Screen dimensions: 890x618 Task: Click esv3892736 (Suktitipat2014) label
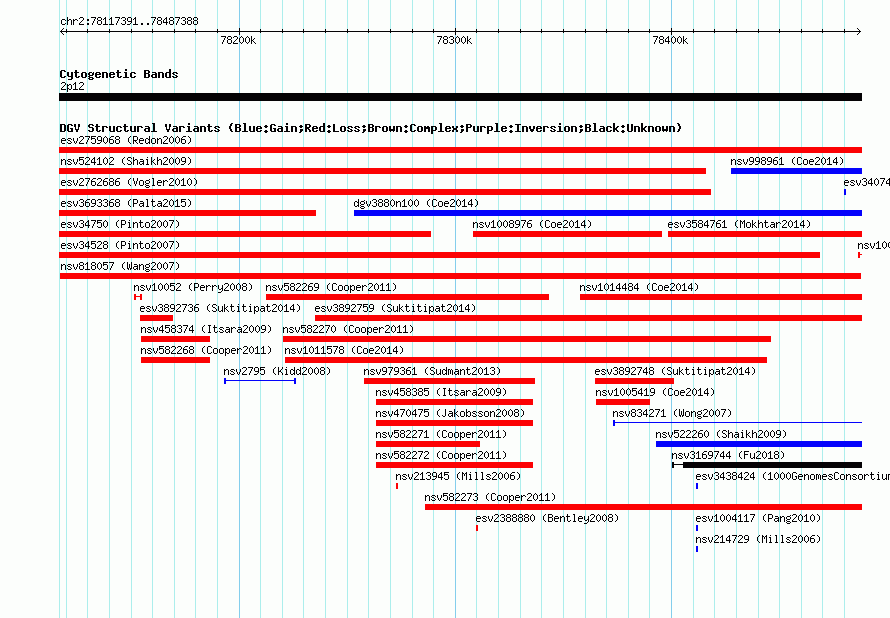pos(220,308)
